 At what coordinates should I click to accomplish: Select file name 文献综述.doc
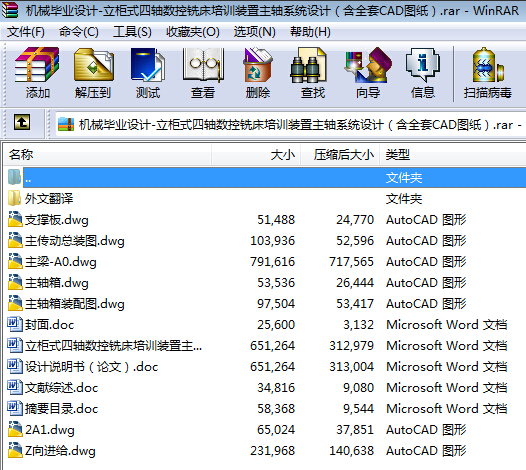[x=61, y=387]
